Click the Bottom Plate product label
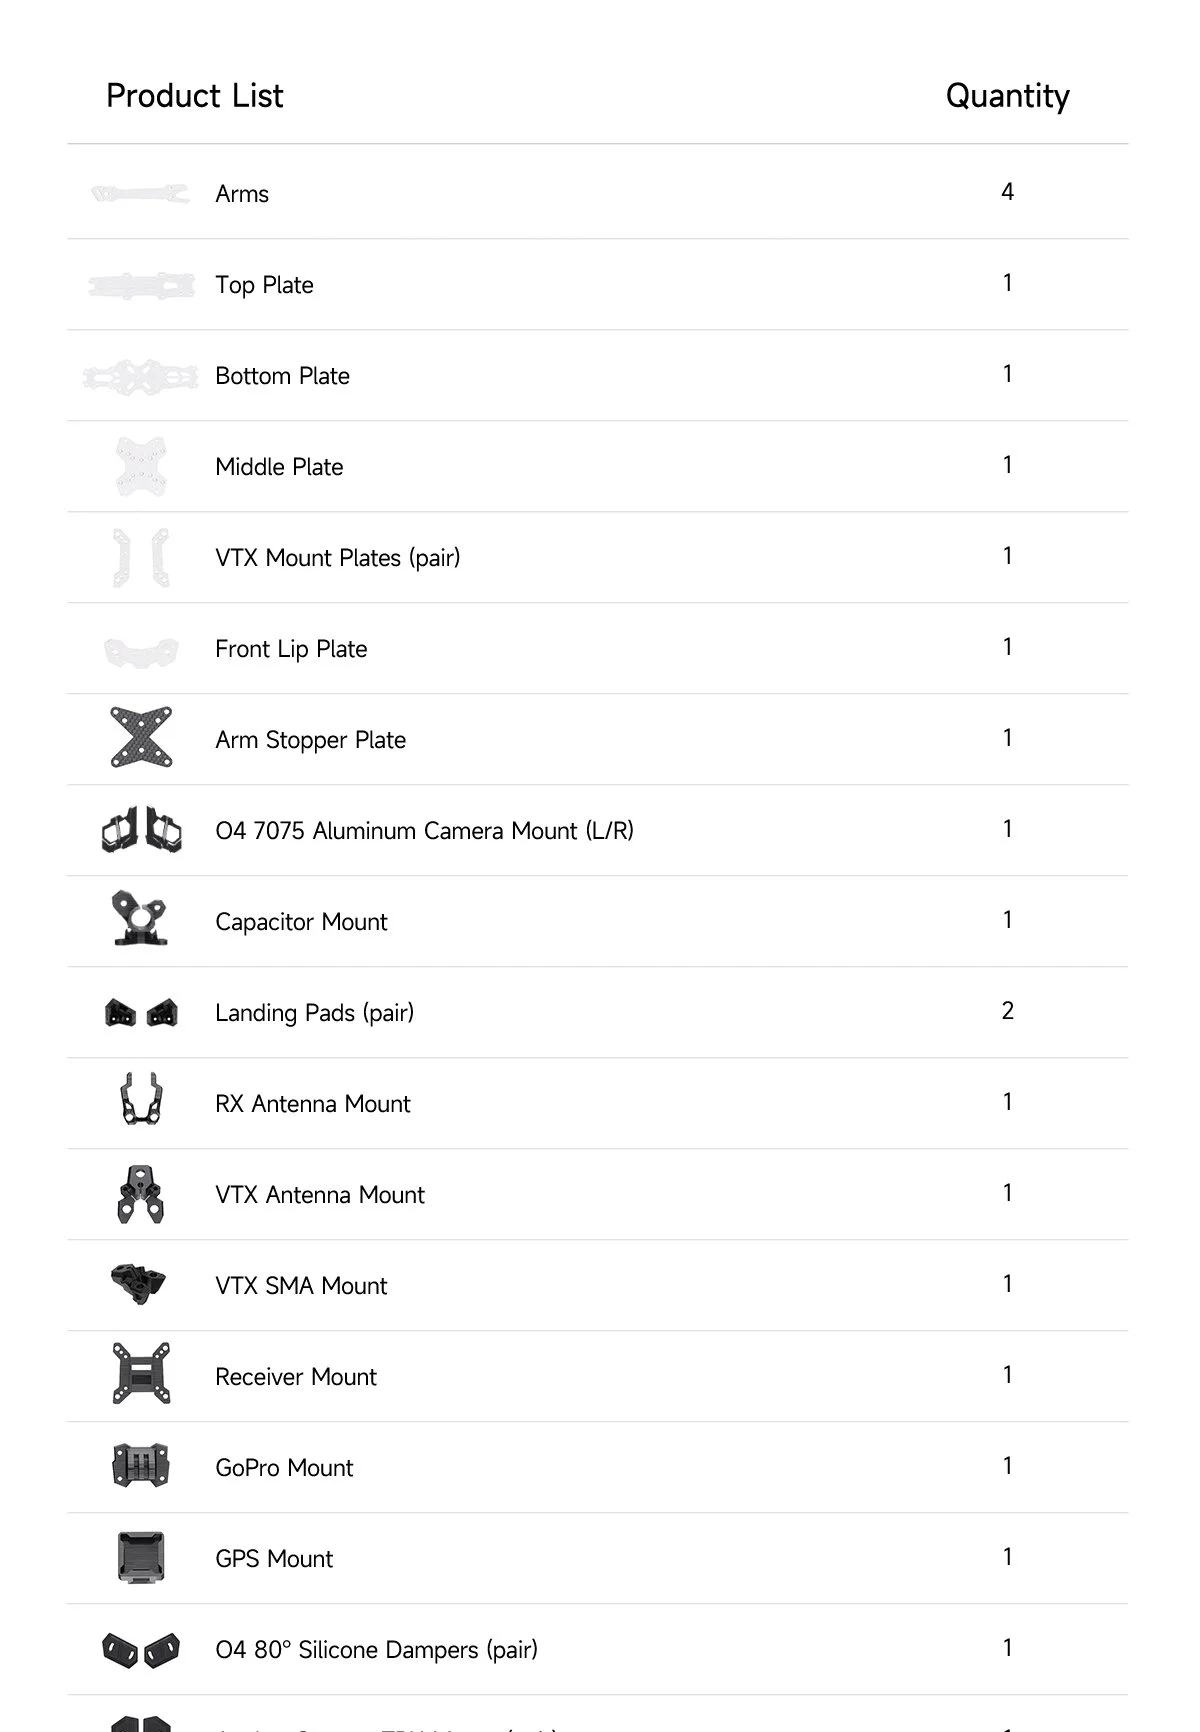1200x1732 pixels. (282, 376)
